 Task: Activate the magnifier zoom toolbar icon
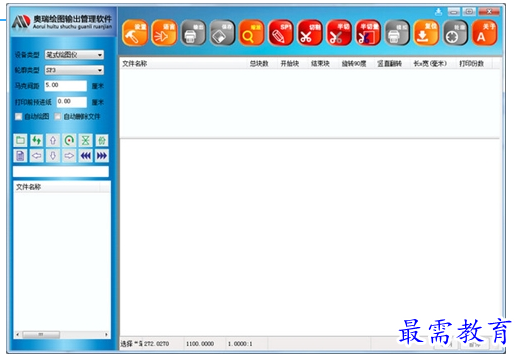tap(251, 33)
